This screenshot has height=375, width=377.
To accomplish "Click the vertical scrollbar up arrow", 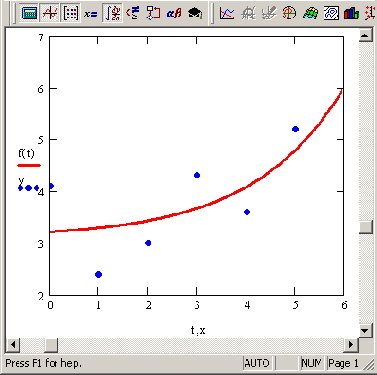I will pyautogui.click(x=366, y=35).
